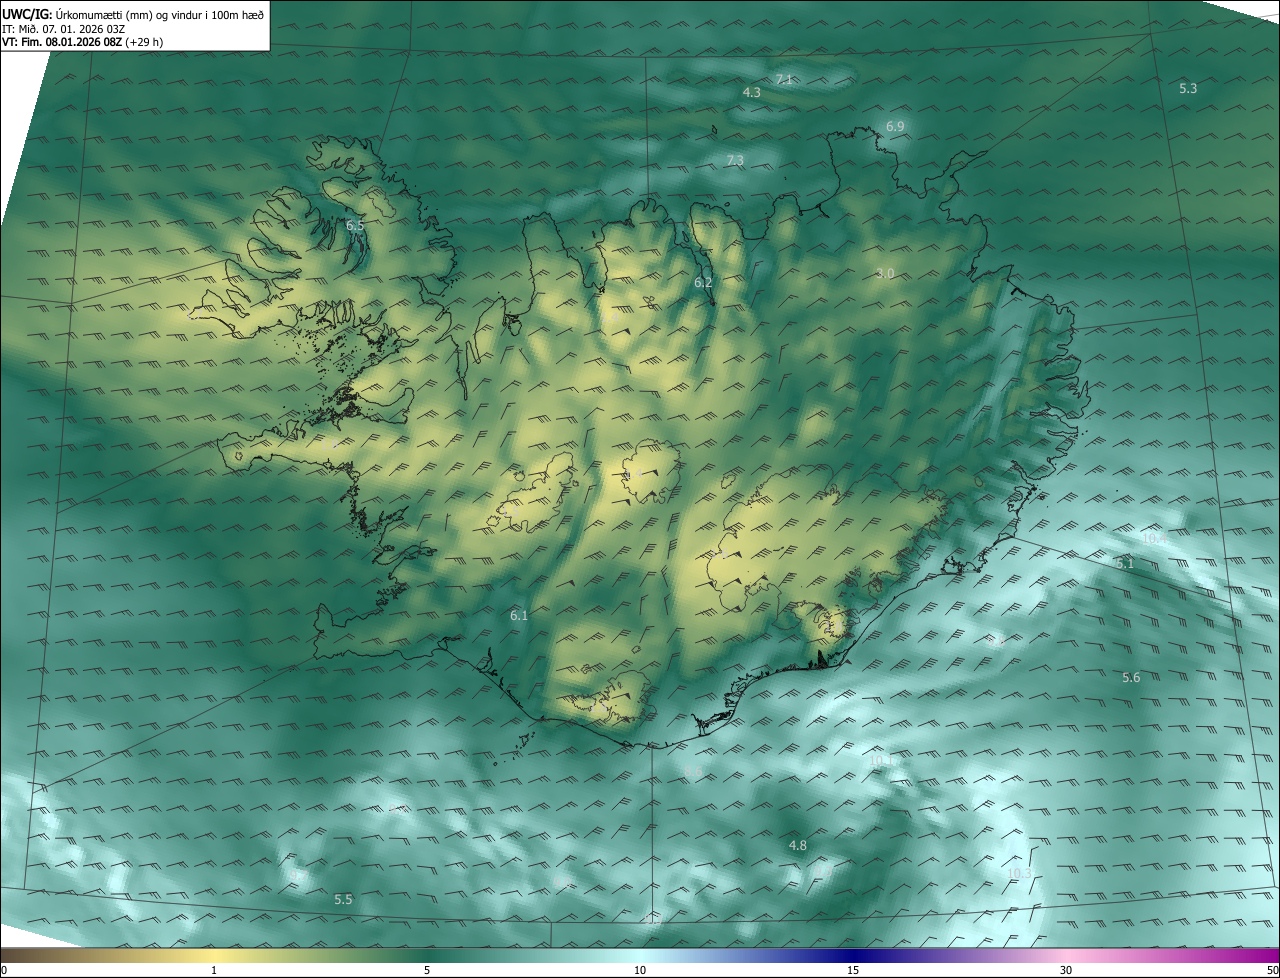Click the map value "7.1" near the top
Image resolution: width=1280 pixels, height=978 pixels.
(x=784, y=79)
